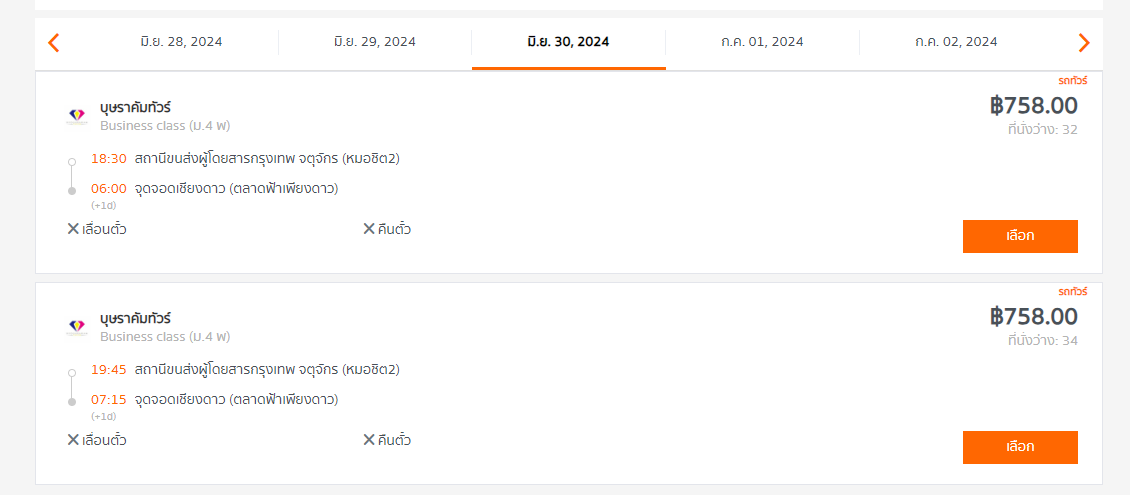1130x495 pixels.
Task: Choose เลือก for the 18:30 departure
Action: coord(1020,236)
